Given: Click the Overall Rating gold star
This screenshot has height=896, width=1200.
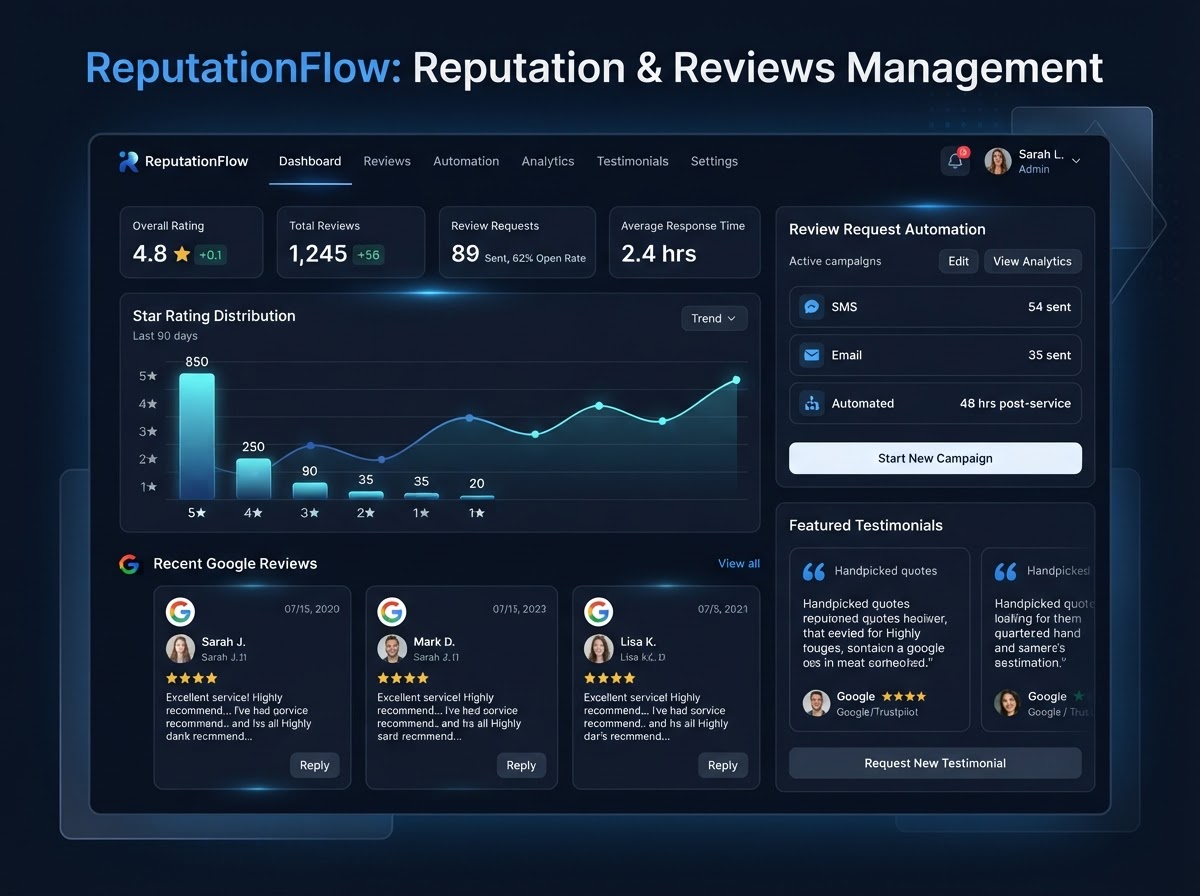Looking at the screenshot, I should point(182,254).
